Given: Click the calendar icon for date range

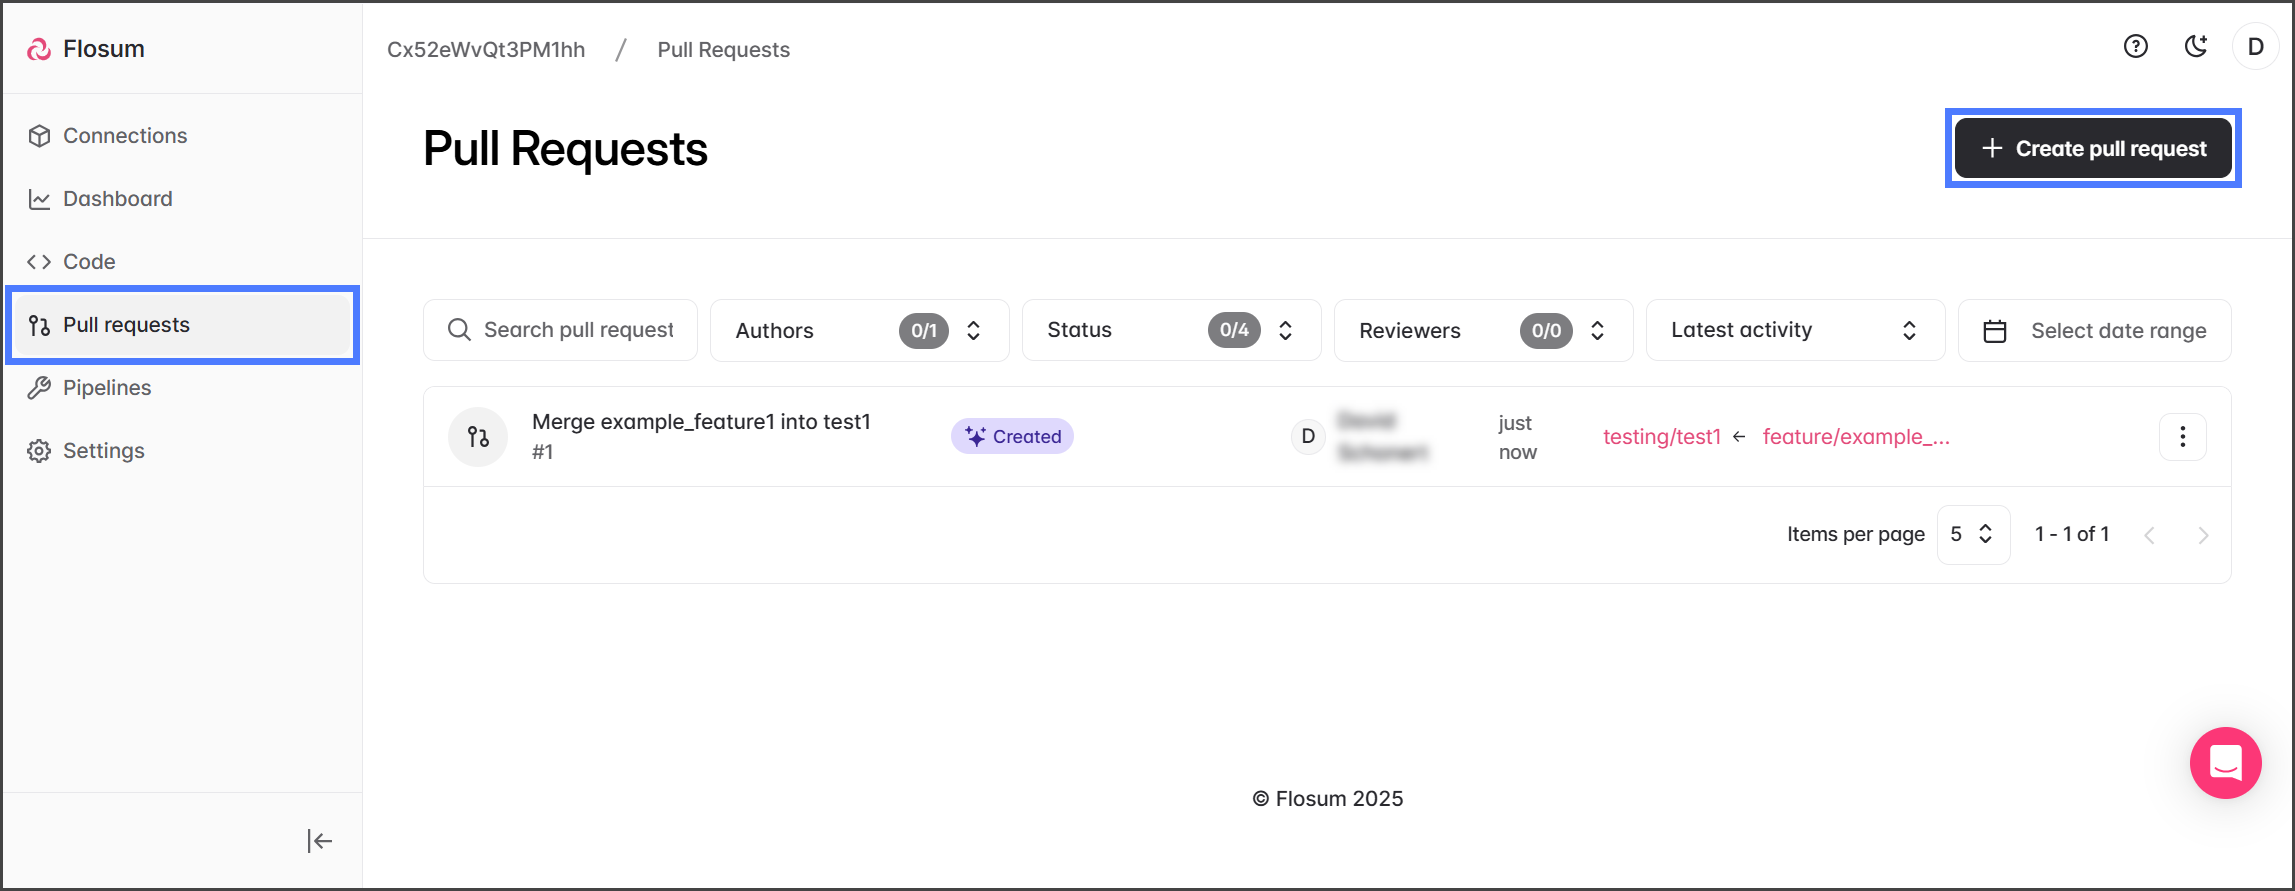Looking at the screenshot, I should point(1995,331).
